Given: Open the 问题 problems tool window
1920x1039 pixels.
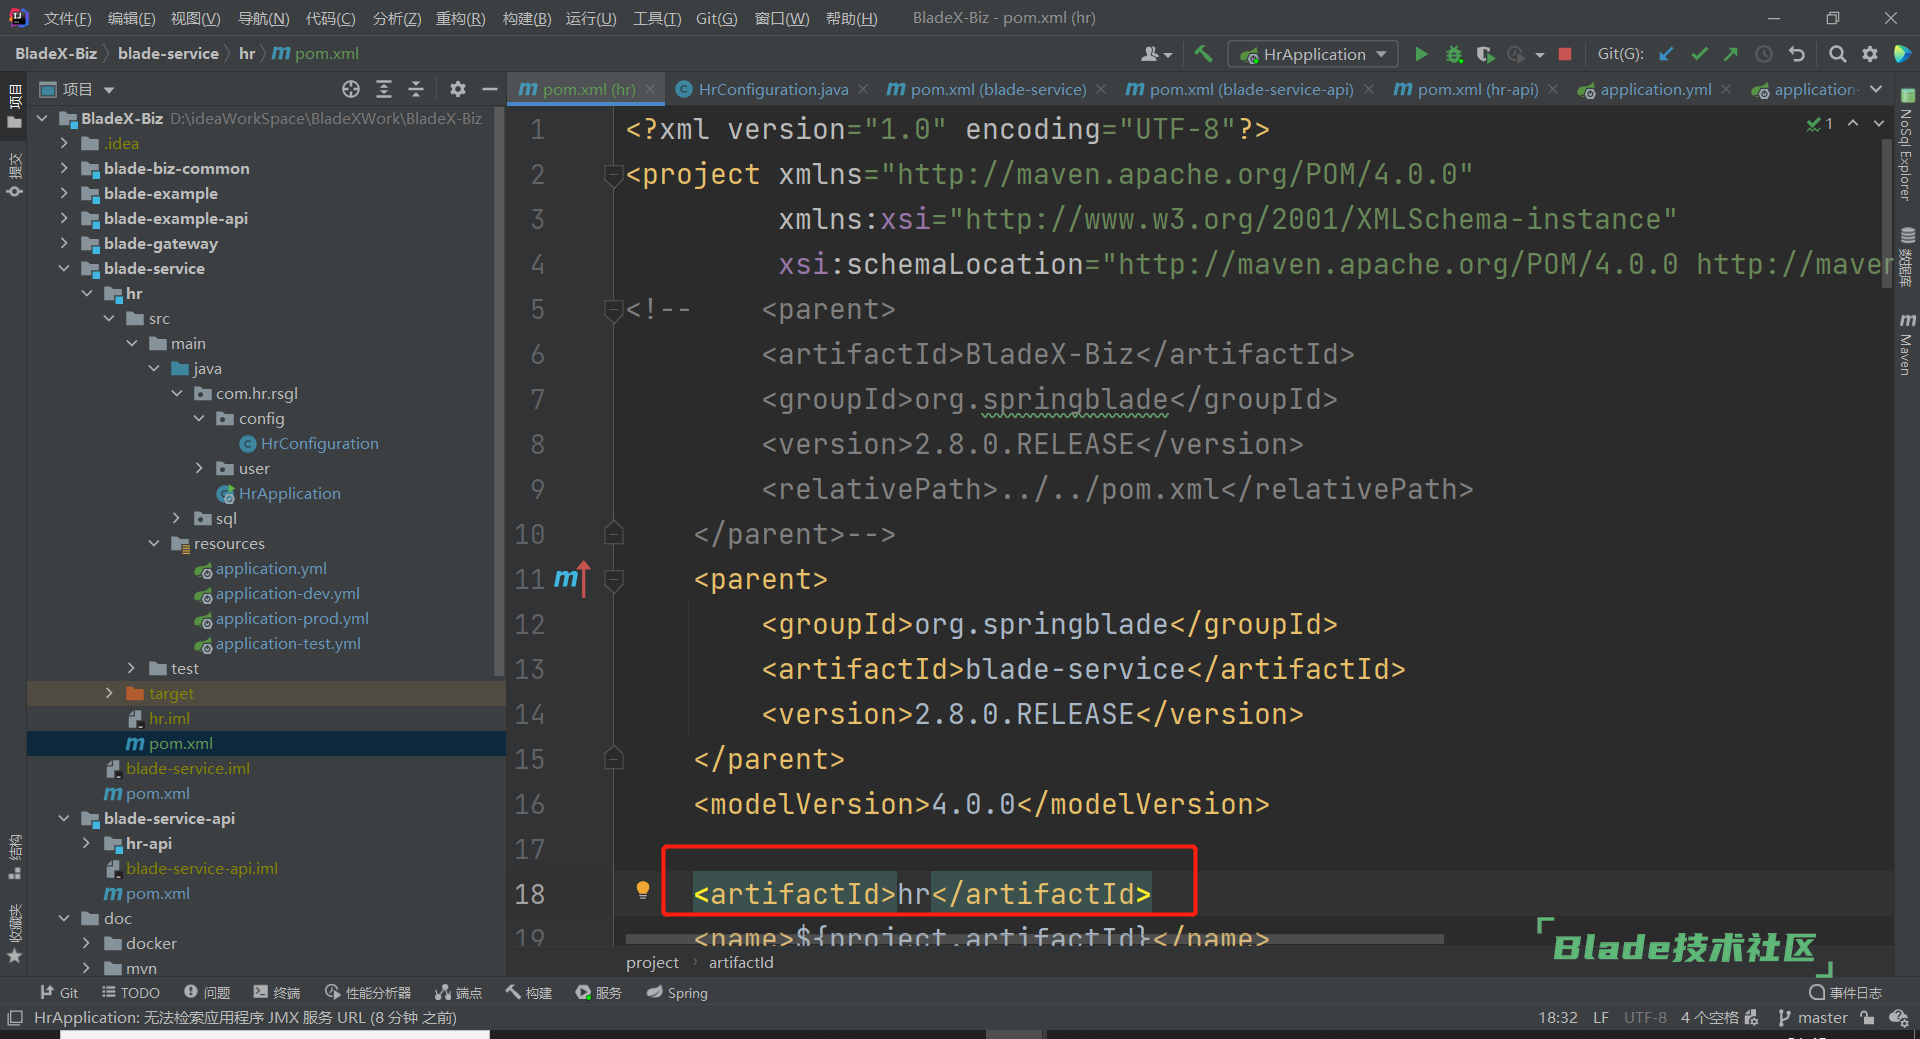Looking at the screenshot, I should tap(207, 992).
